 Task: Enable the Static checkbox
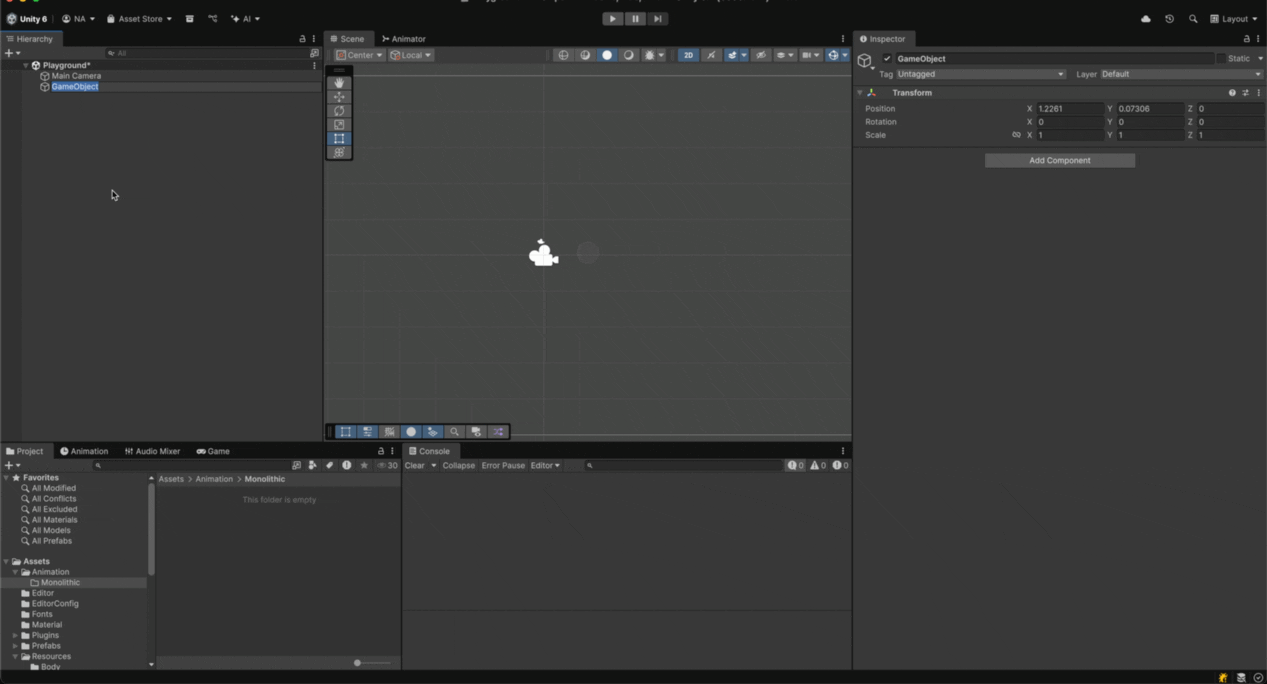click(1221, 59)
